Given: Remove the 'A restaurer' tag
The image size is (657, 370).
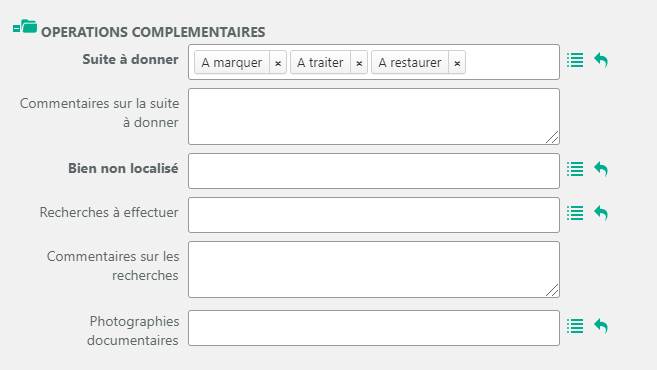Looking at the screenshot, I should point(457,63).
